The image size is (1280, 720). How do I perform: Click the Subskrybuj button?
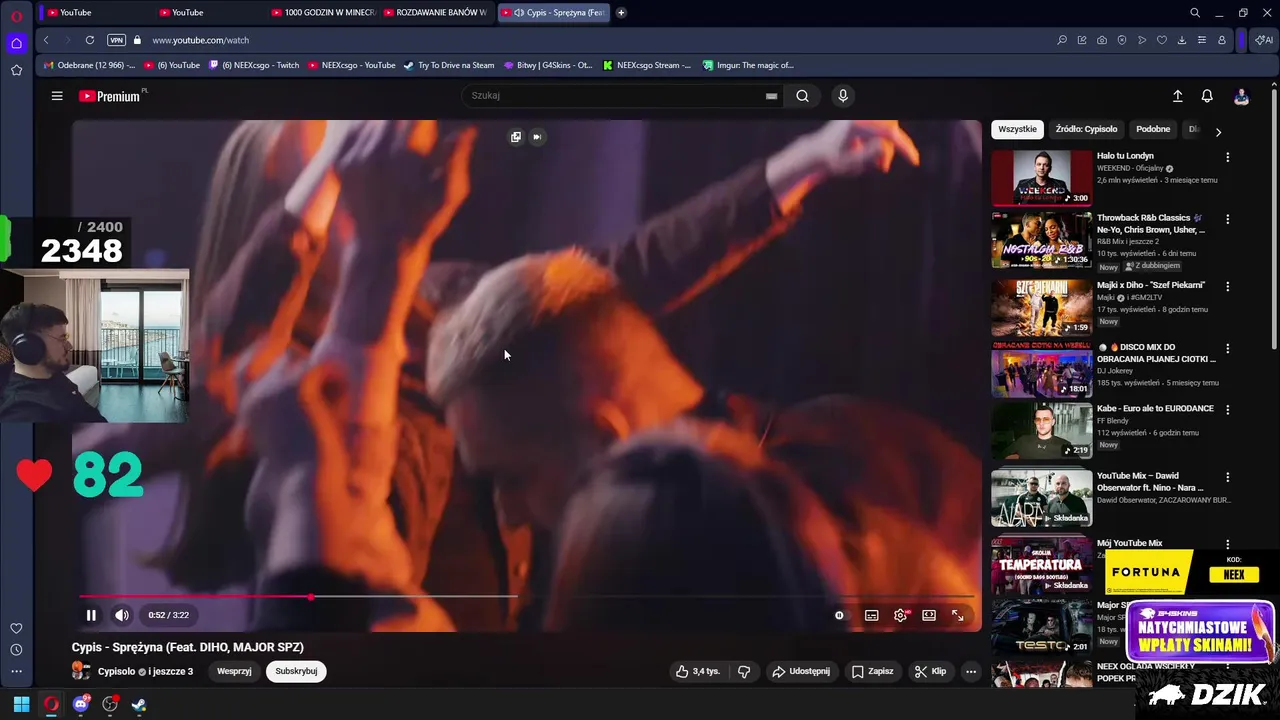click(x=296, y=671)
